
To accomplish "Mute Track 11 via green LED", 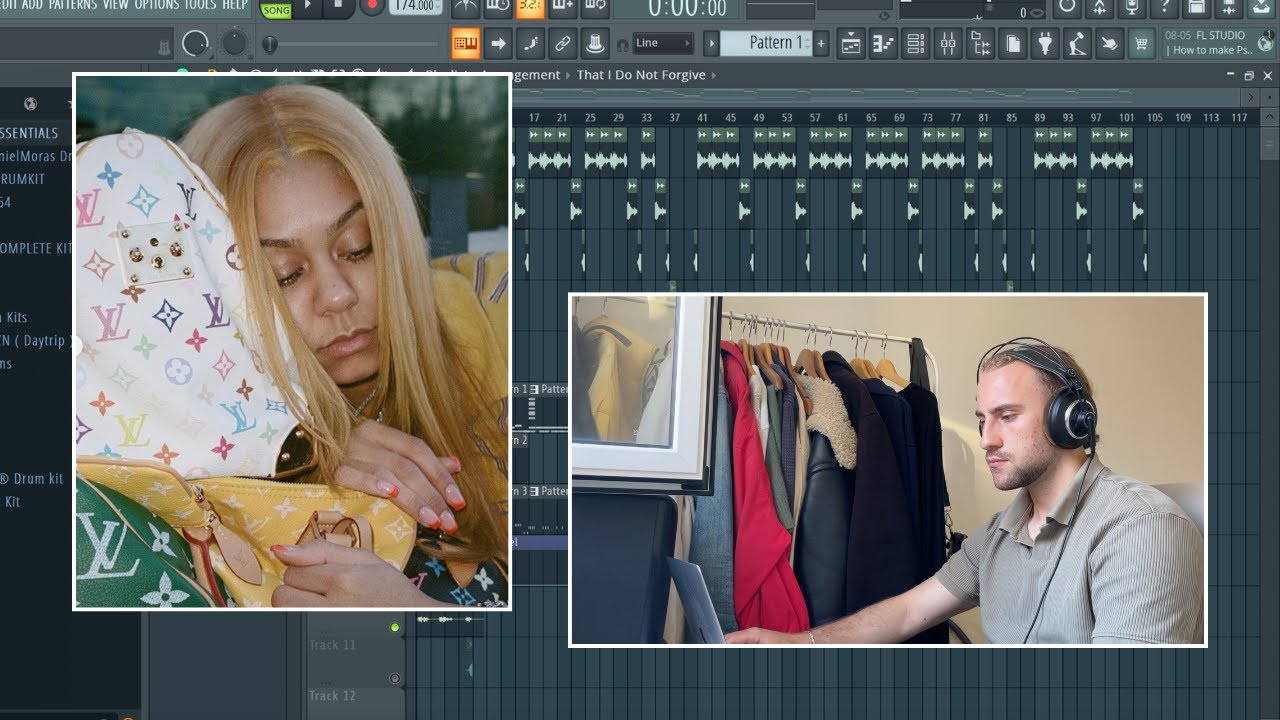I will tap(395, 628).
